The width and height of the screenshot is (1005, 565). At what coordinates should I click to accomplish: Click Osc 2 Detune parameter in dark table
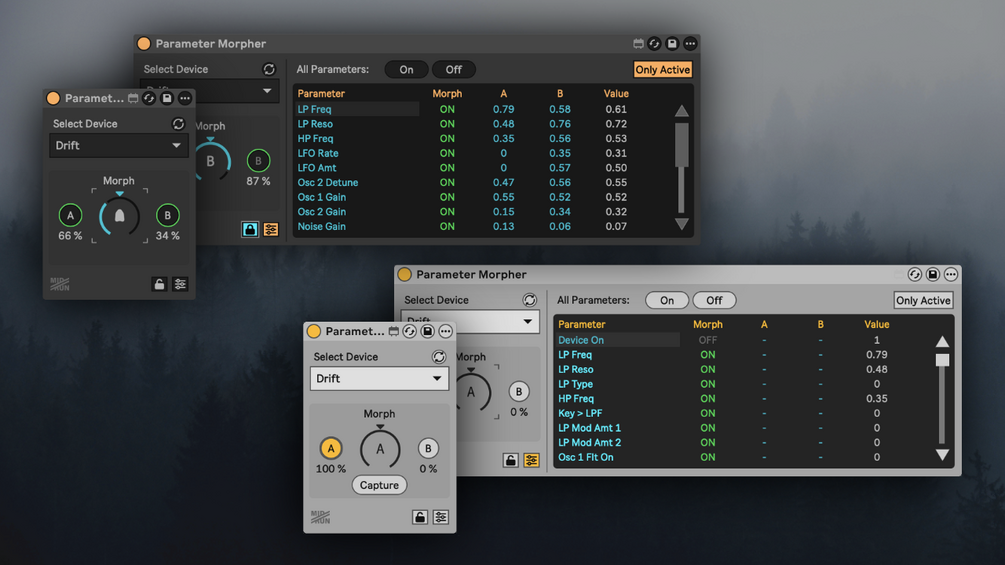point(328,183)
